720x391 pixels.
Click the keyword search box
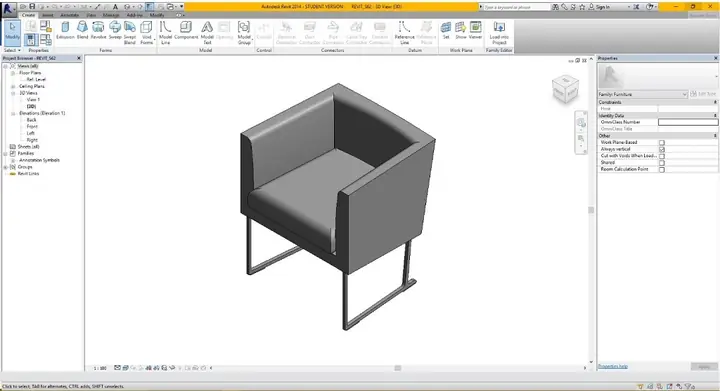click(x=516, y=7)
